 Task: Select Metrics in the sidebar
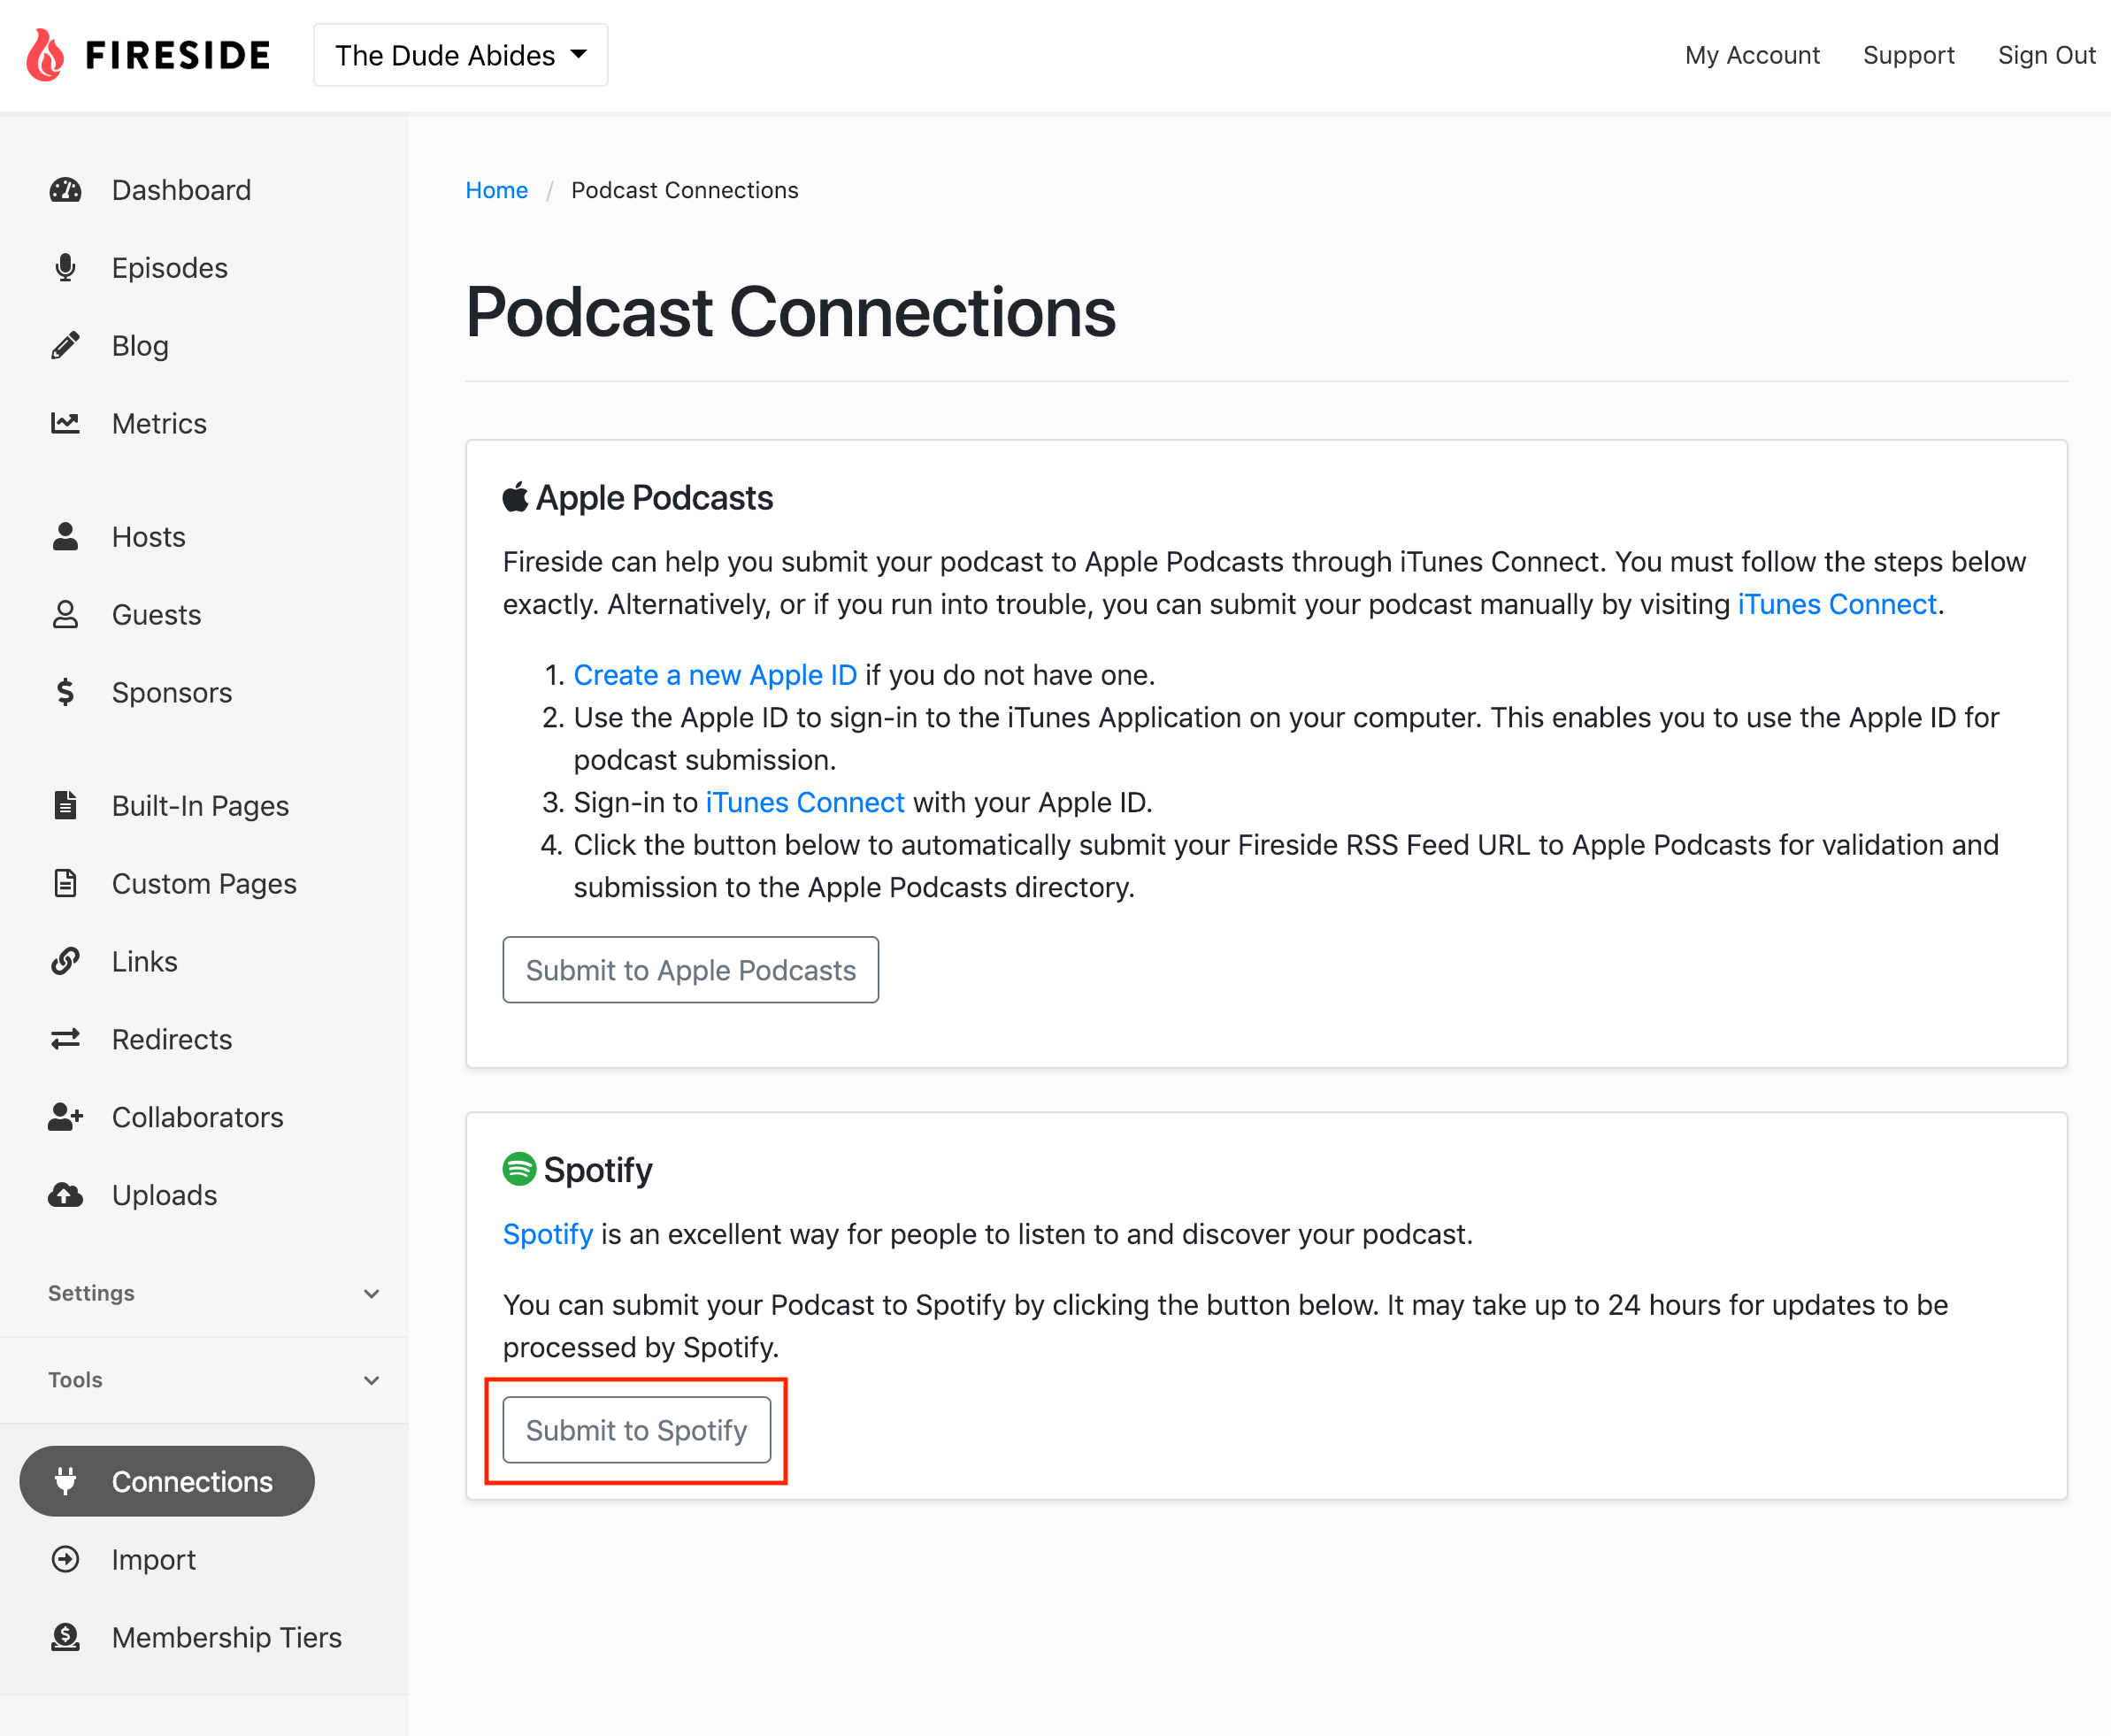[x=159, y=423]
